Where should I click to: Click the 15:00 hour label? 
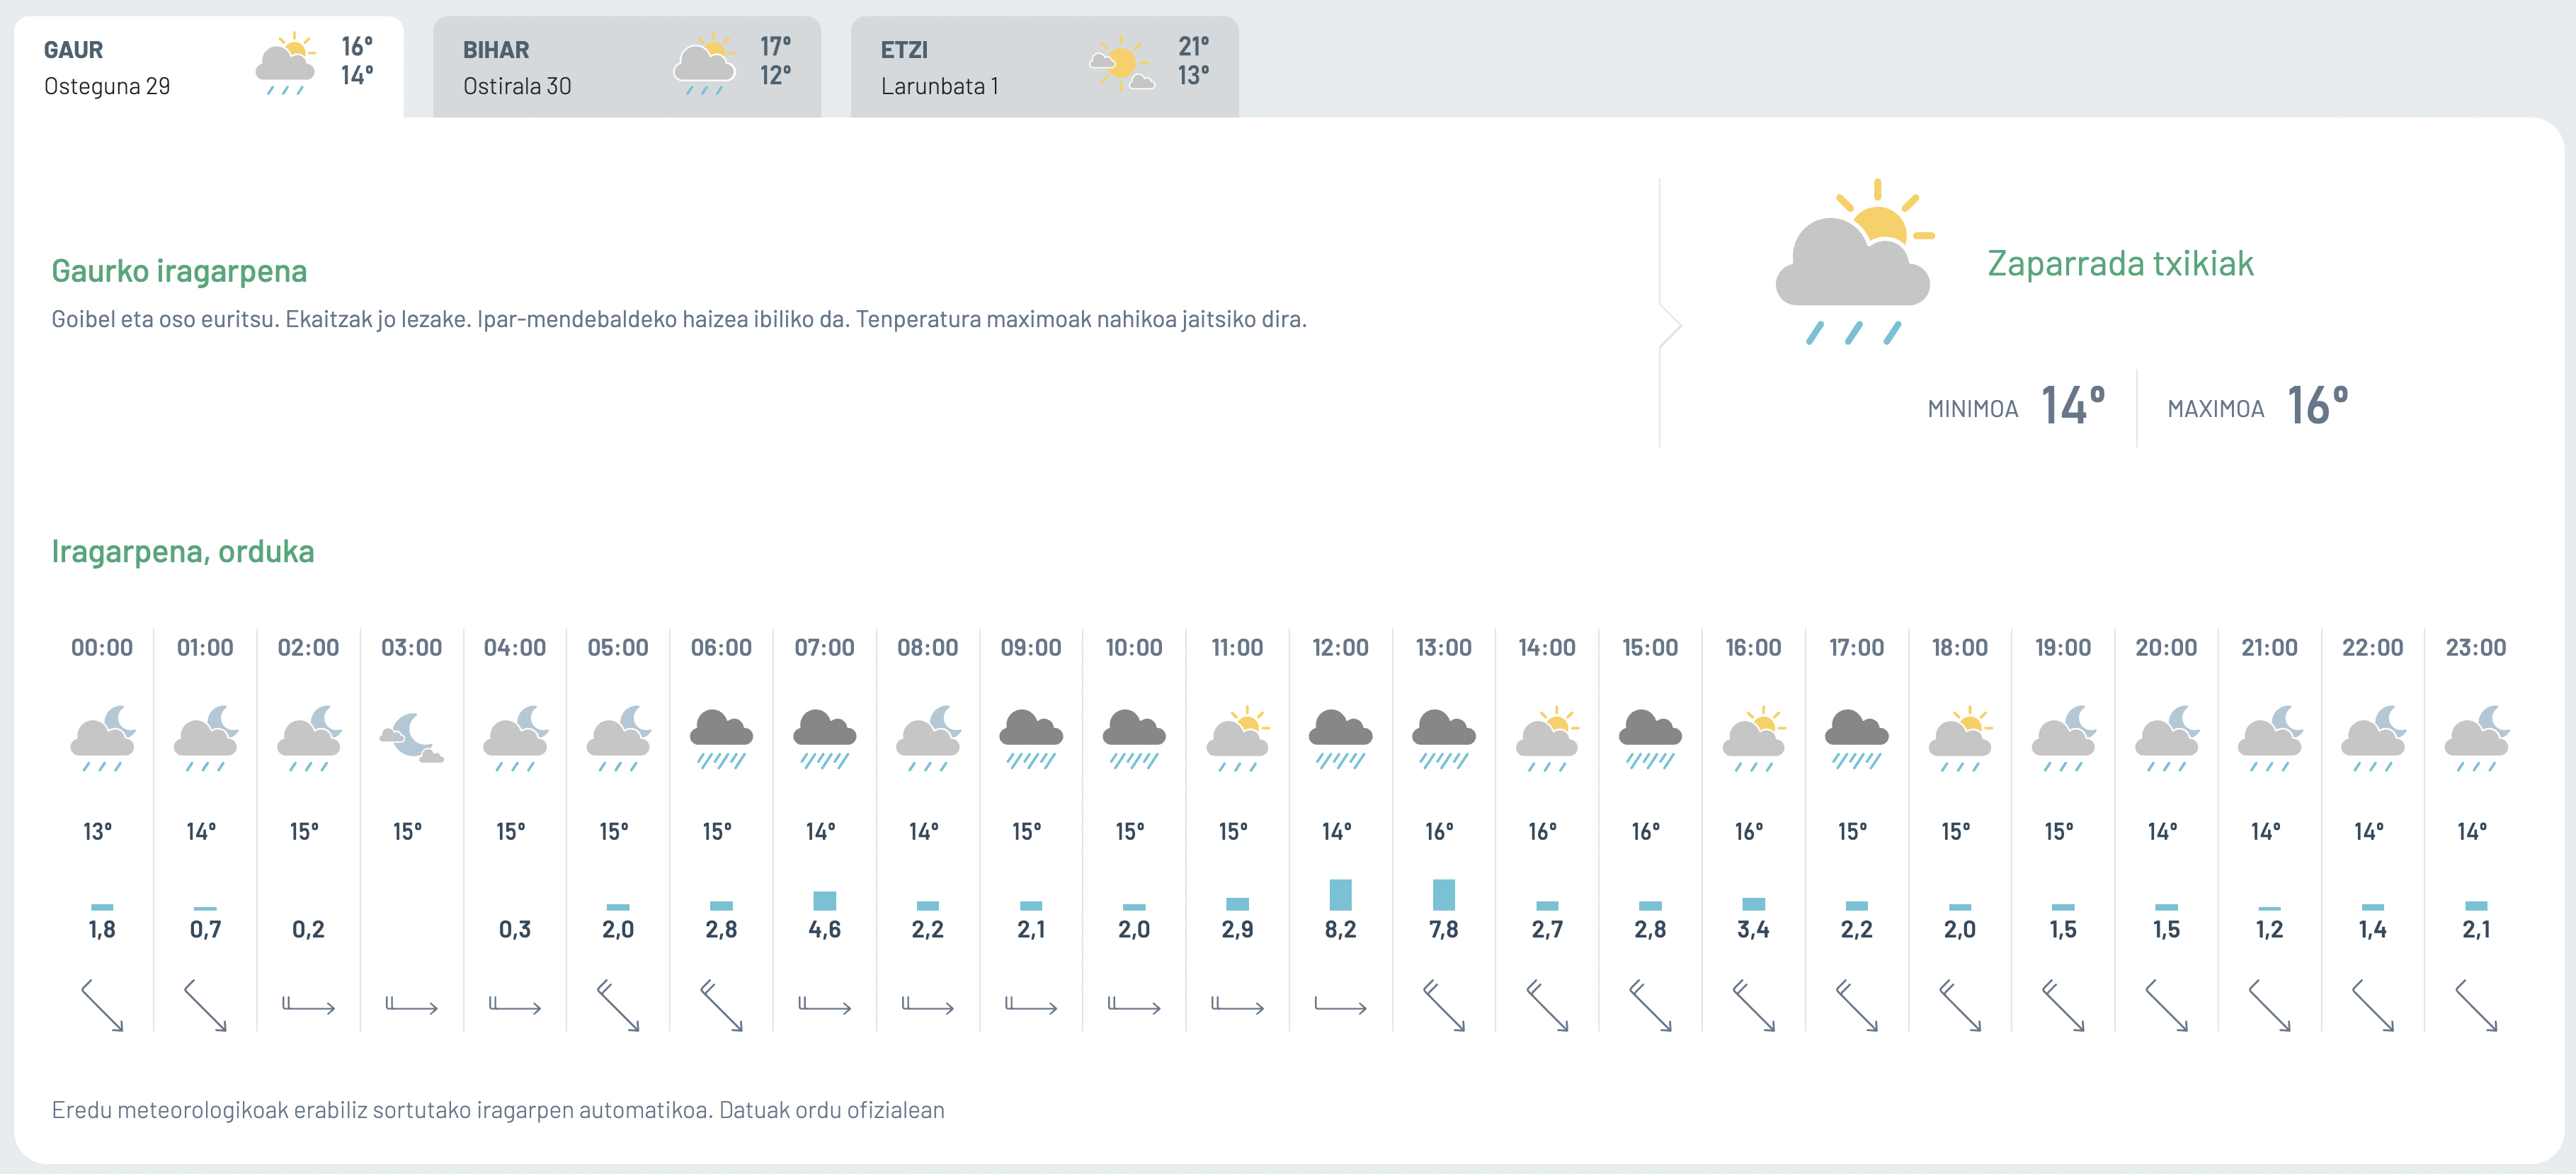1650,647
